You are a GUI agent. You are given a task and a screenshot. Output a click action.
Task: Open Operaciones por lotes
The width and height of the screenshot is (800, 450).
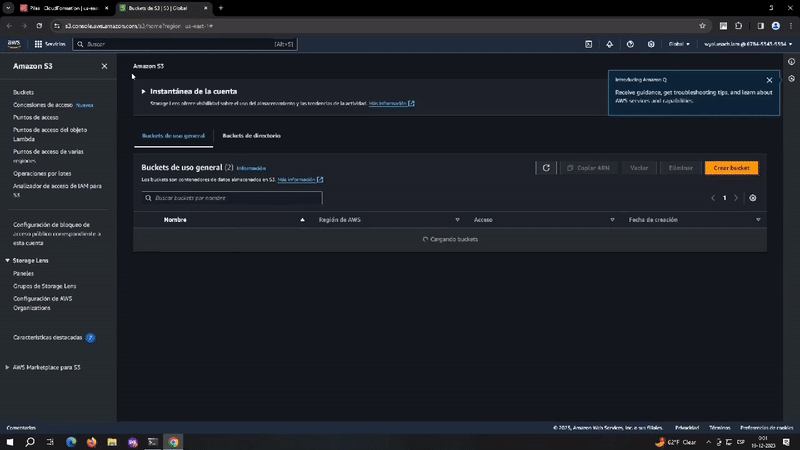point(42,173)
